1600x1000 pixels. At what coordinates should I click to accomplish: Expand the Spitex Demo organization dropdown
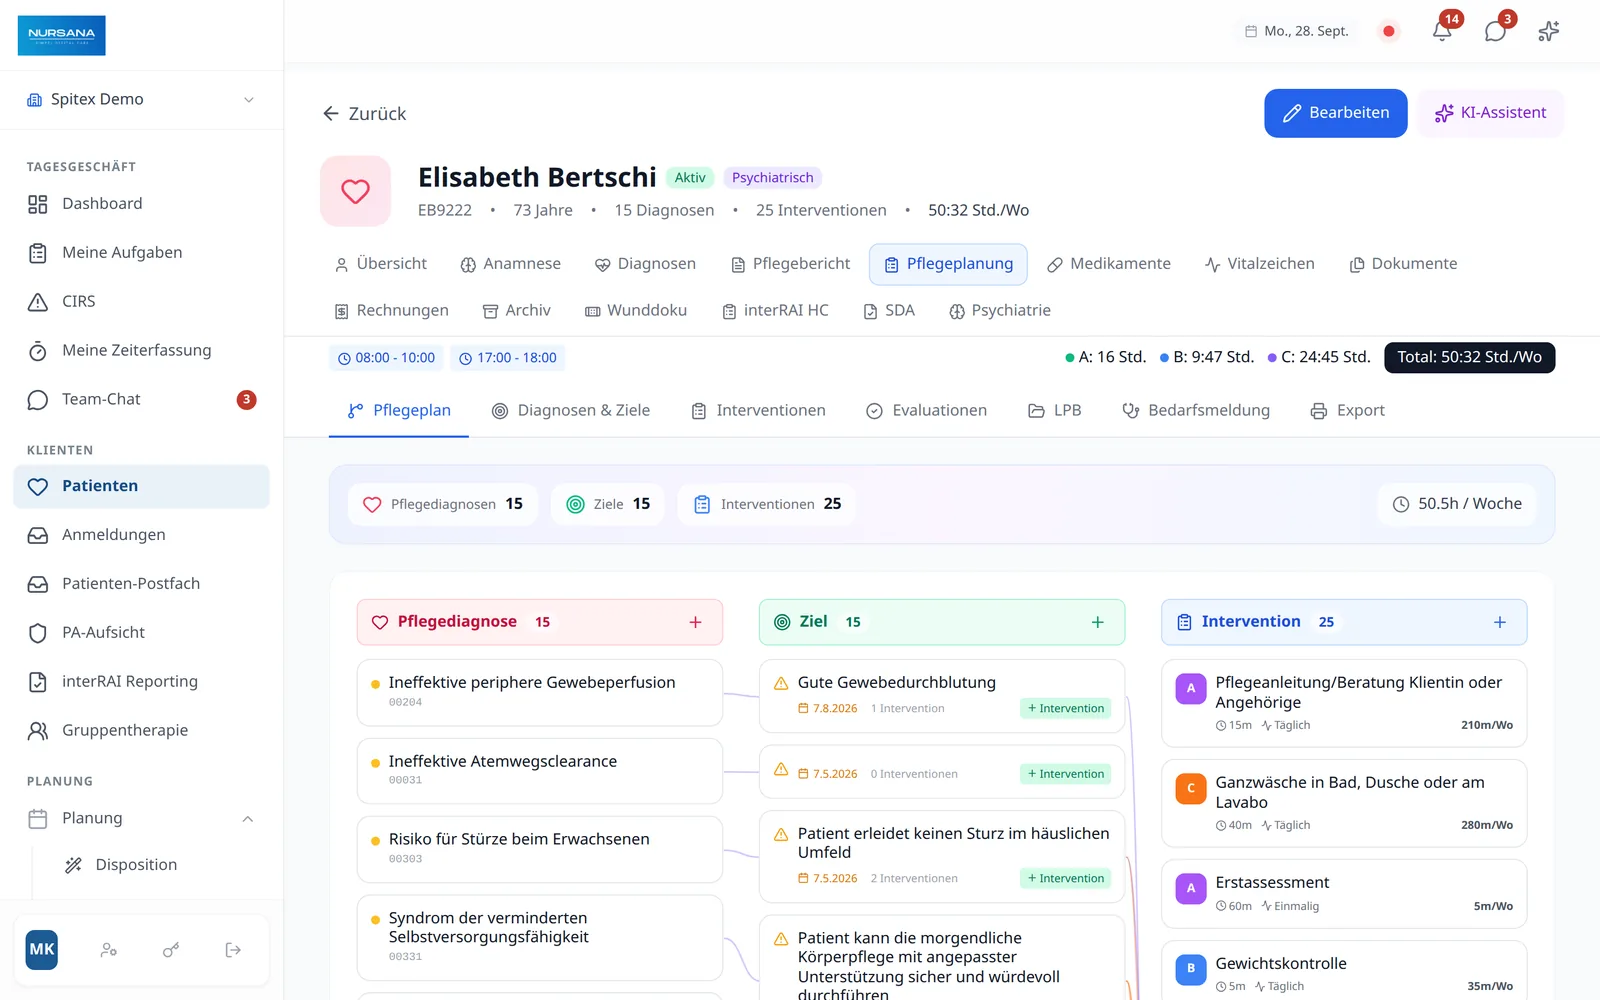(141, 99)
